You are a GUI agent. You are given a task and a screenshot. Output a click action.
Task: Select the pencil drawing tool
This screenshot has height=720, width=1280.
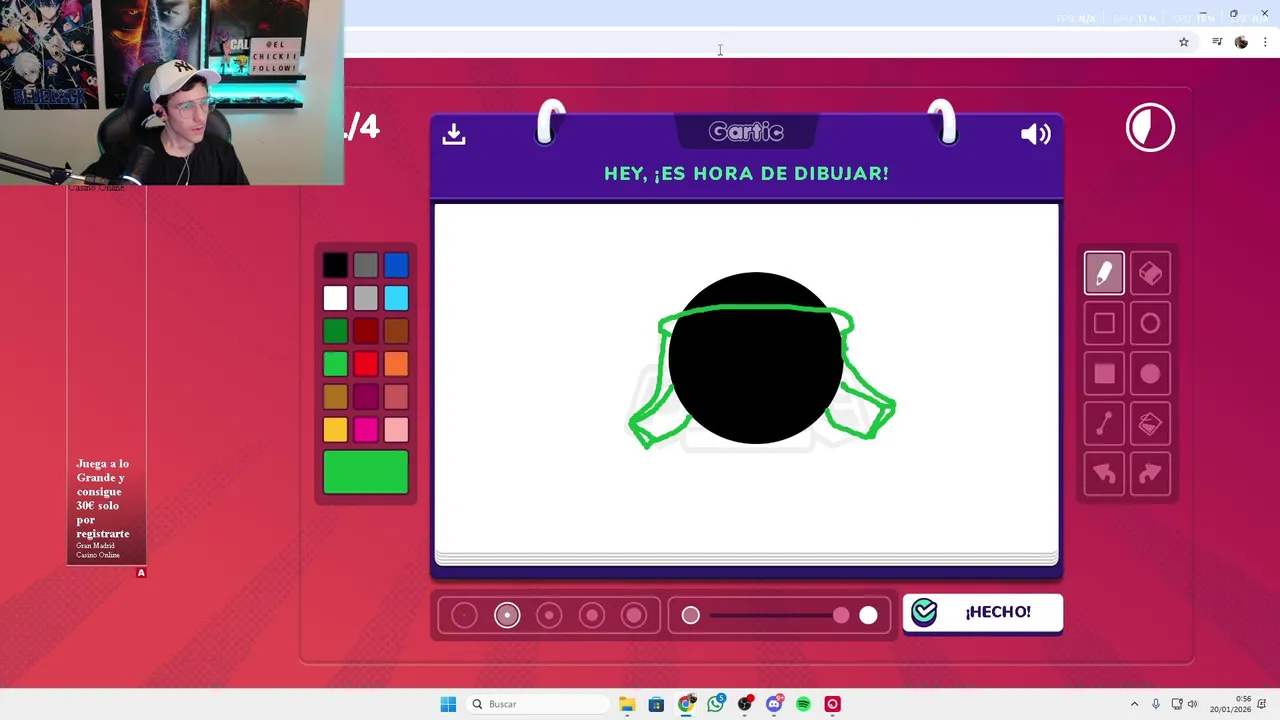(x=1104, y=273)
